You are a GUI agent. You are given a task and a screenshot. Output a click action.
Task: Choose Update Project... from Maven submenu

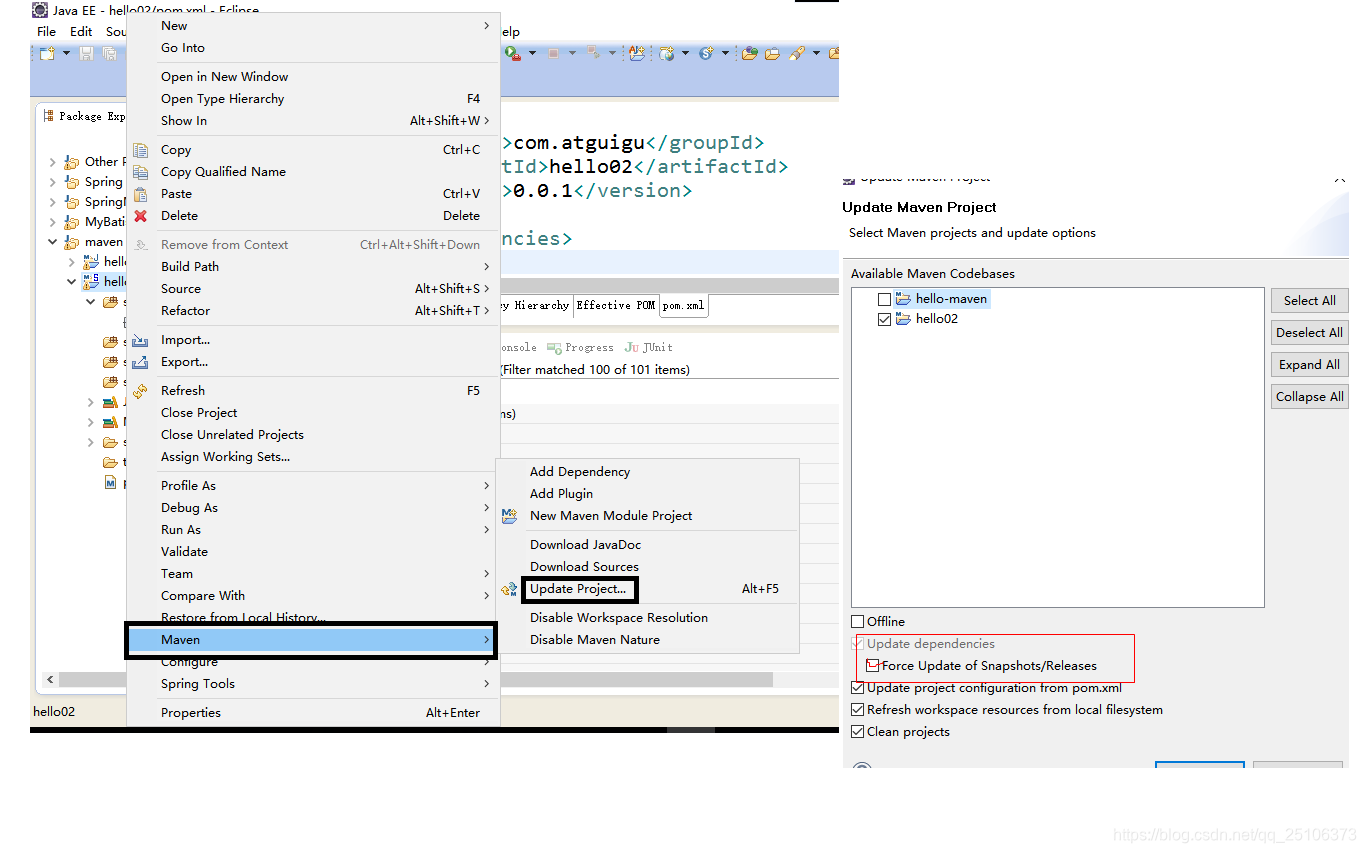pyautogui.click(x=578, y=589)
